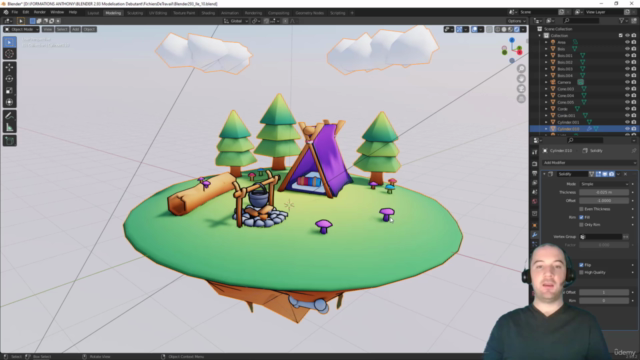Collapse the Collection tree in outliner
Image resolution: width=640 pixels, height=360 pixels.
(540, 36)
